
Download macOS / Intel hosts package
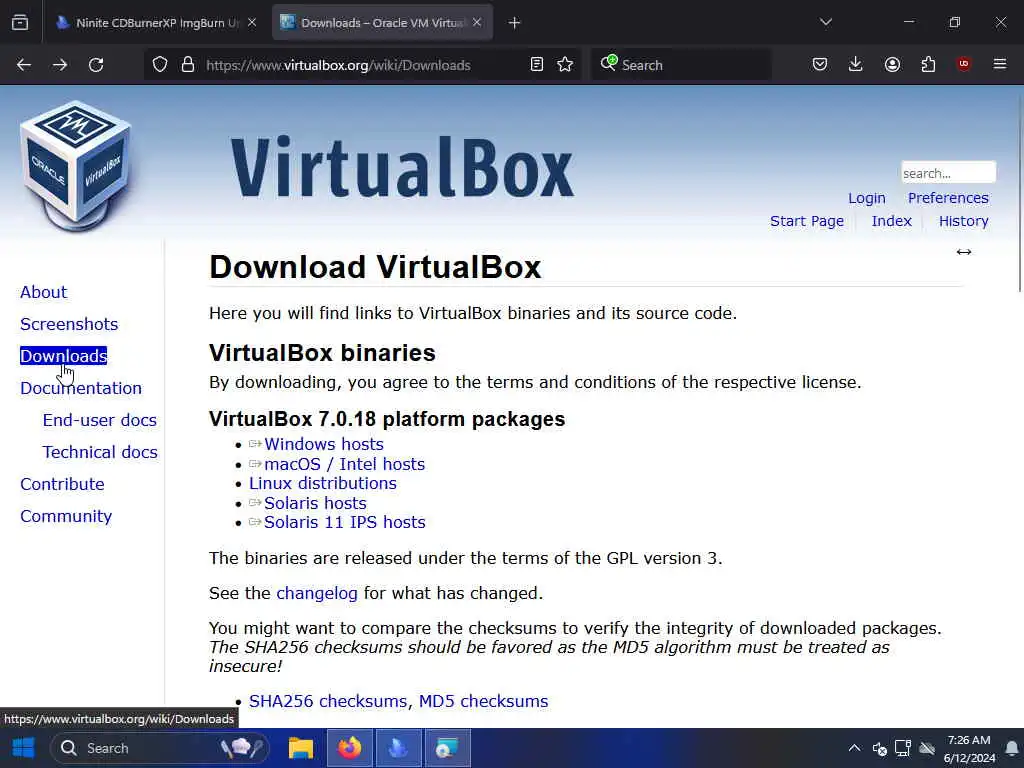(345, 464)
